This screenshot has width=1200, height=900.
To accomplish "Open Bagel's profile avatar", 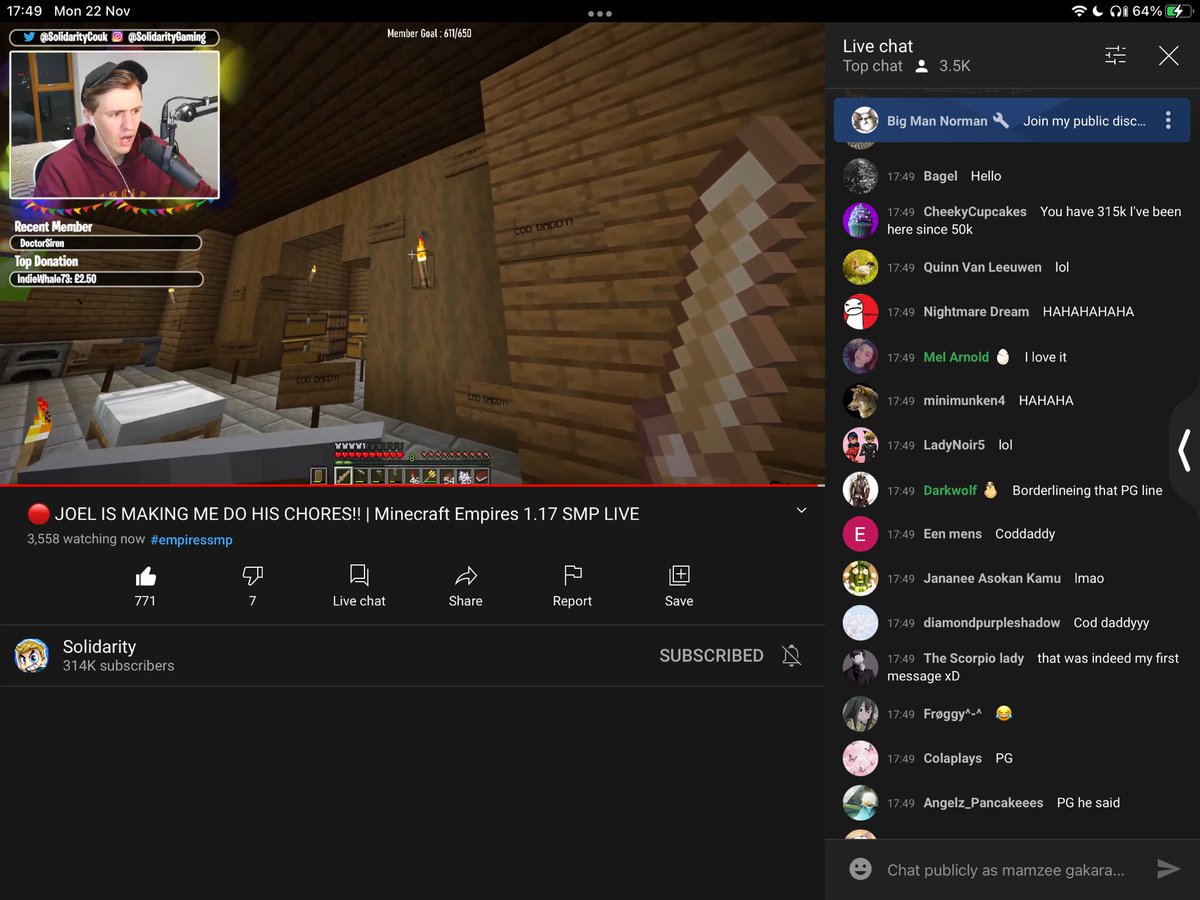I will click(860, 176).
